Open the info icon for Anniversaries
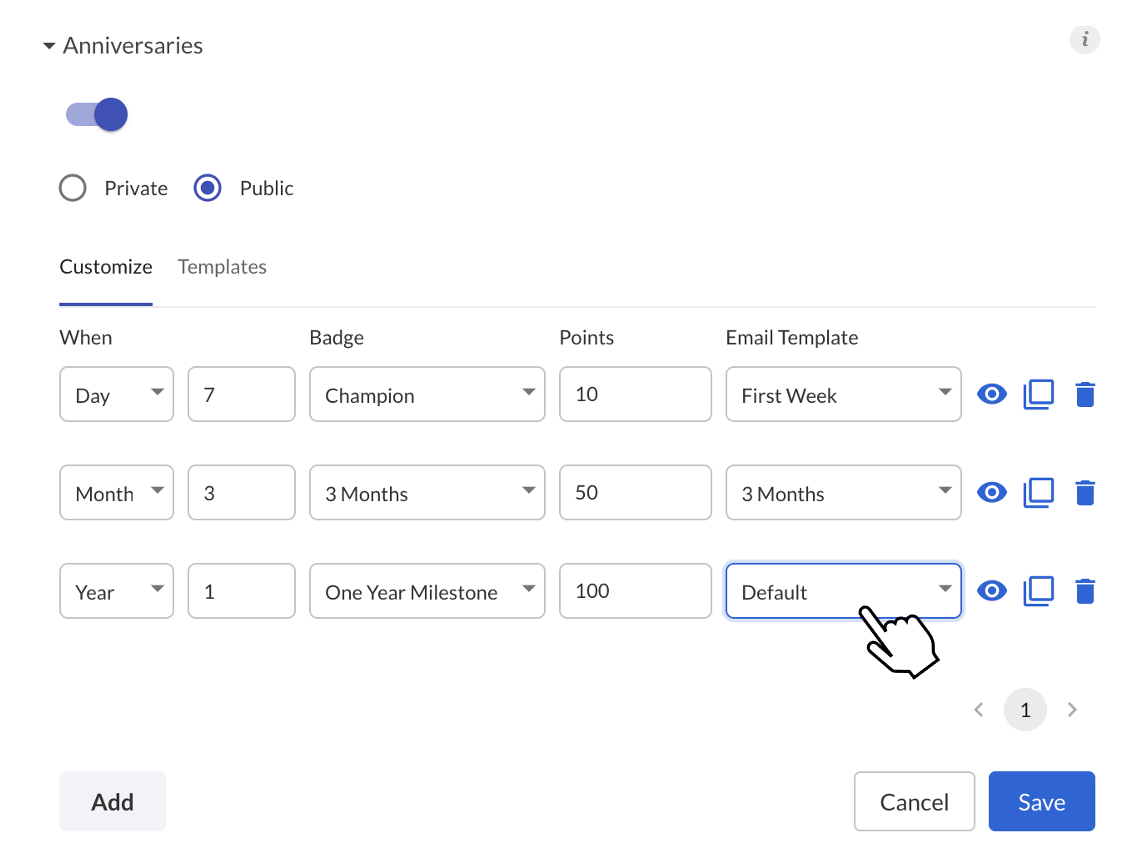The image size is (1138, 852). 1084,39
